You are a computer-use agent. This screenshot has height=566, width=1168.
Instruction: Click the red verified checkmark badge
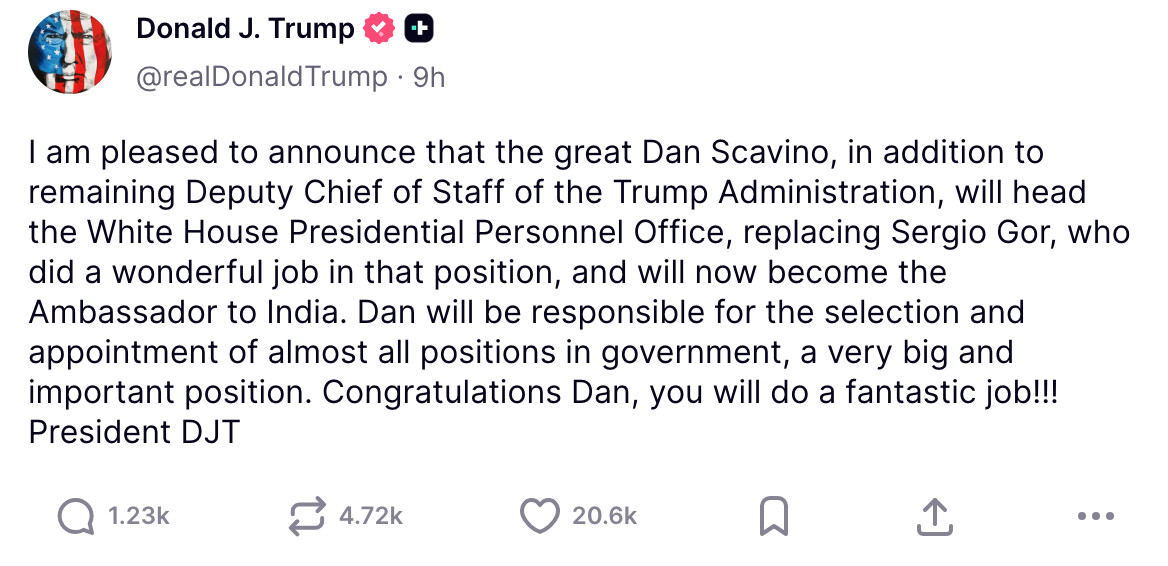coord(379,30)
